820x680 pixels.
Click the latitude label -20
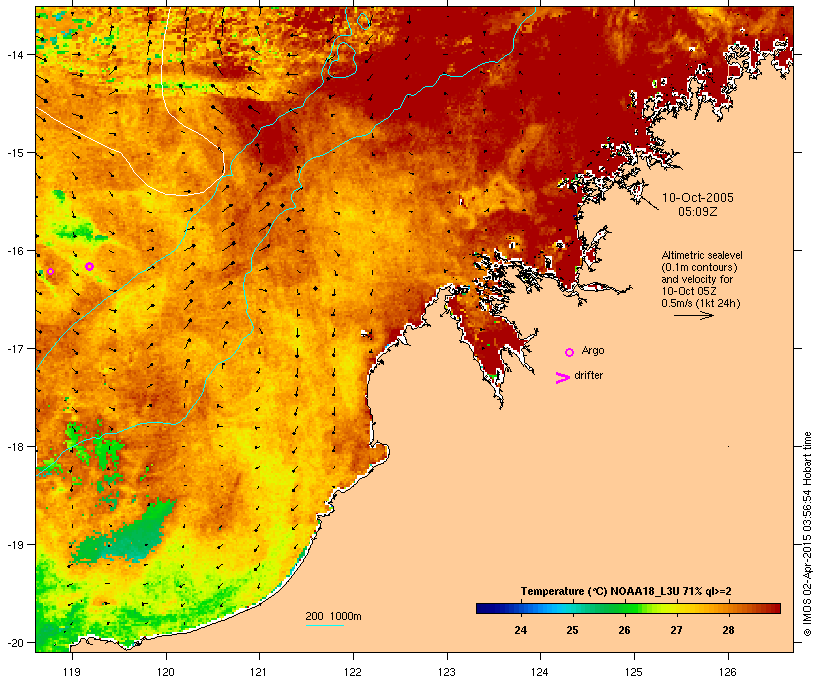tap(14, 643)
